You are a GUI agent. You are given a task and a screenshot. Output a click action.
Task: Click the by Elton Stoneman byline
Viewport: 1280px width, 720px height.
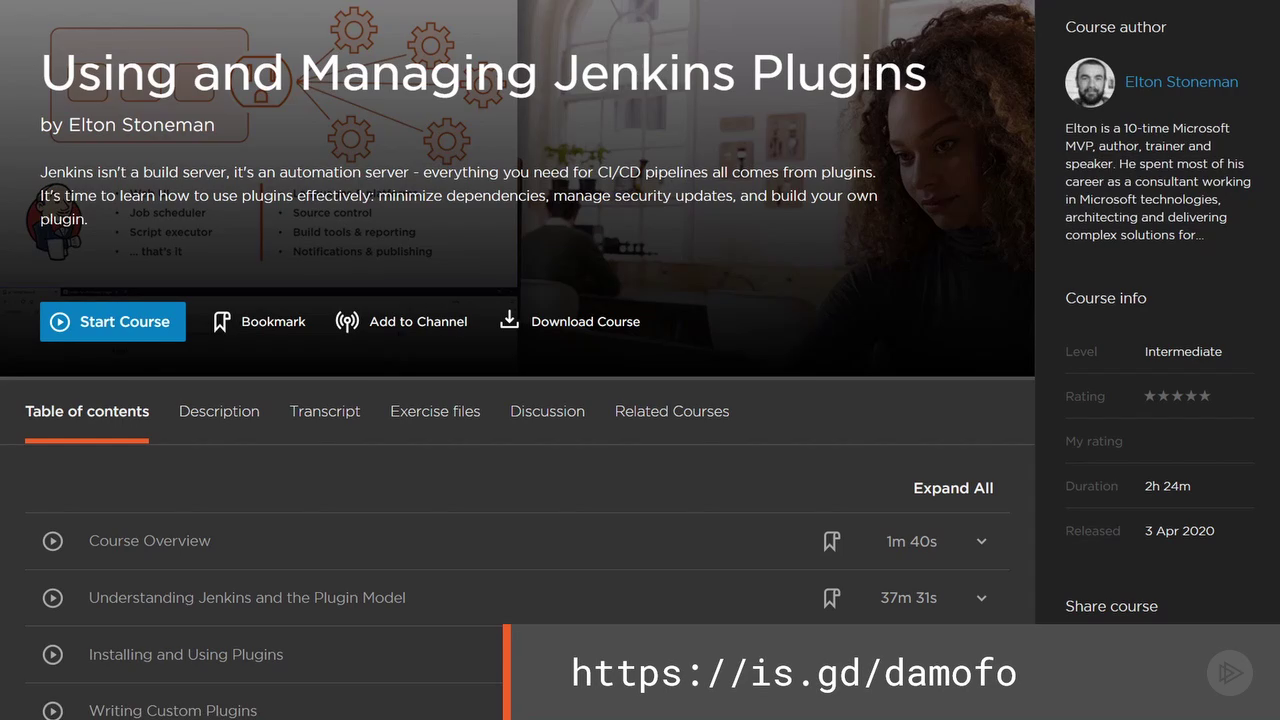click(127, 125)
